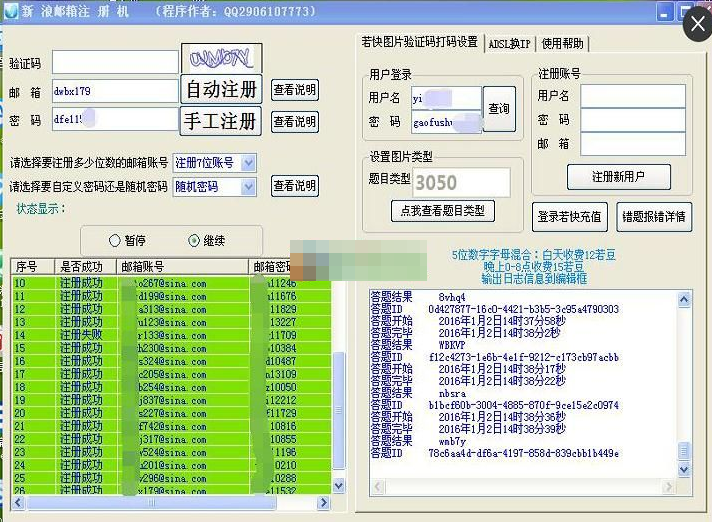Click the answer log's vertical scrollbar
Image resolution: width=712 pixels, height=522 pixels.
[x=684, y=380]
